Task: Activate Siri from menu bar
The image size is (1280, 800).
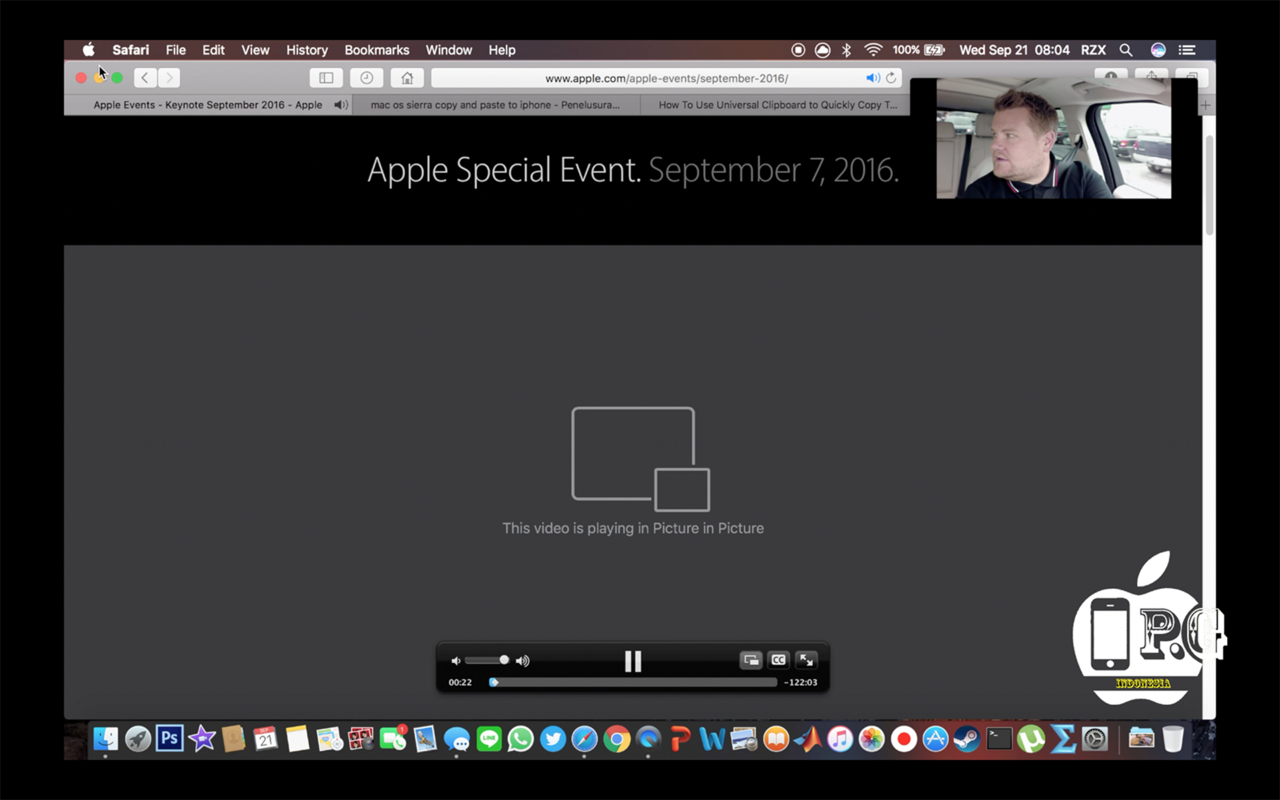Action: (1158, 50)
